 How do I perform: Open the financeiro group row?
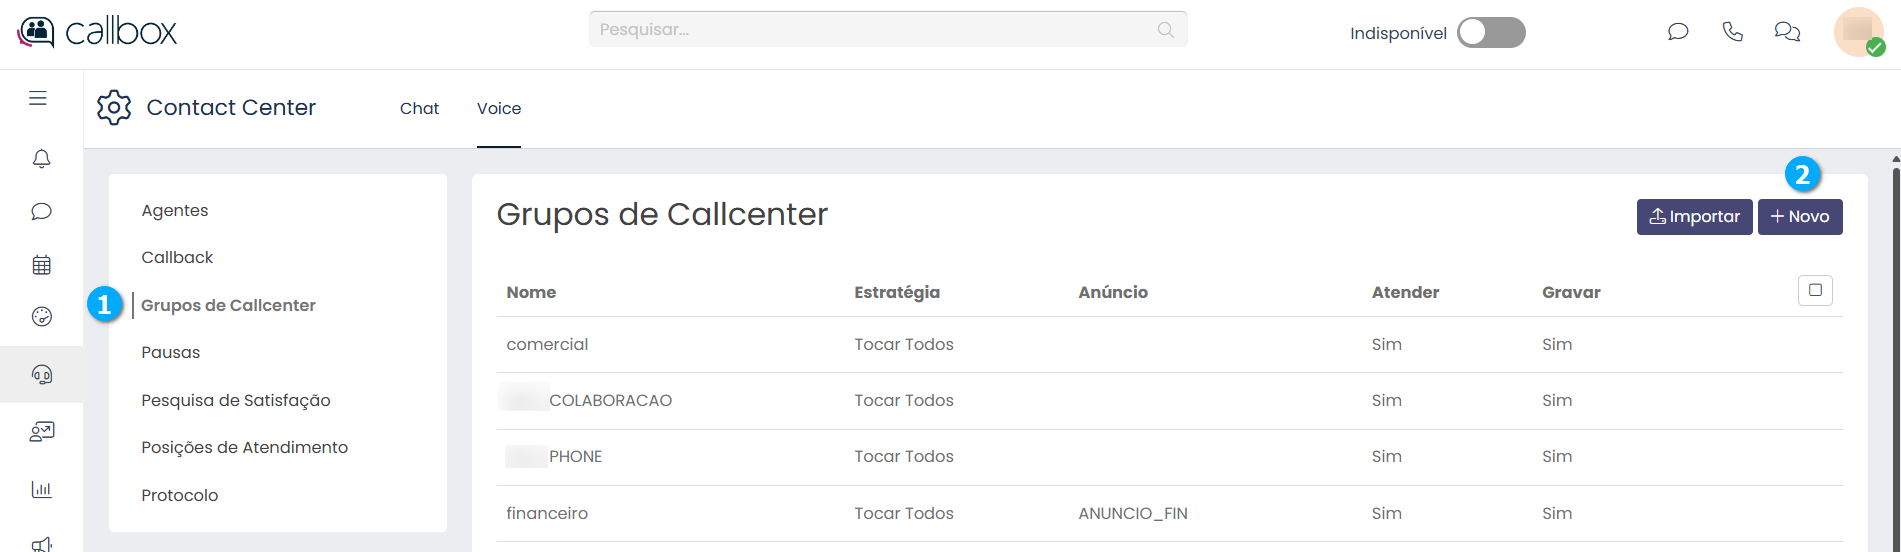tap(547, 514)
